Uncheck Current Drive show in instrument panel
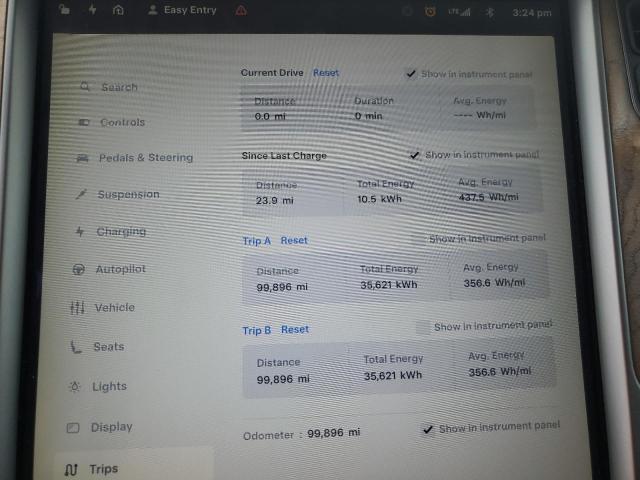The height and width of the screenshot is (480, 640). click(x=411, y=74)
